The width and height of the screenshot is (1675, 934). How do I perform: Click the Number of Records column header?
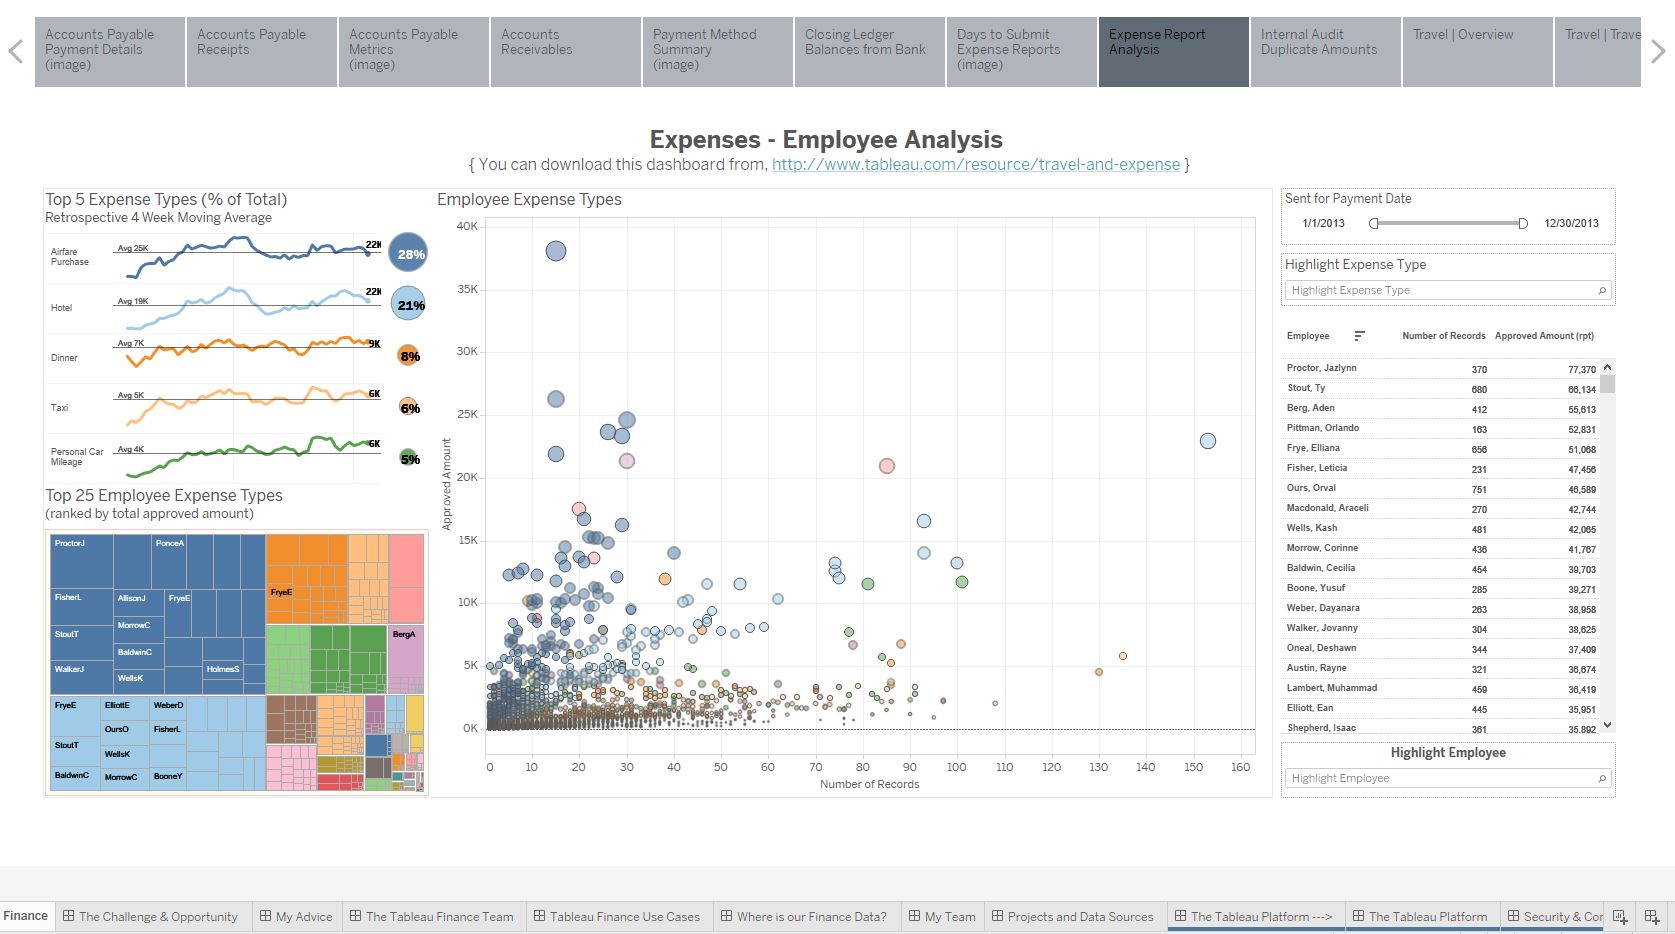(x=1443, y=336)
